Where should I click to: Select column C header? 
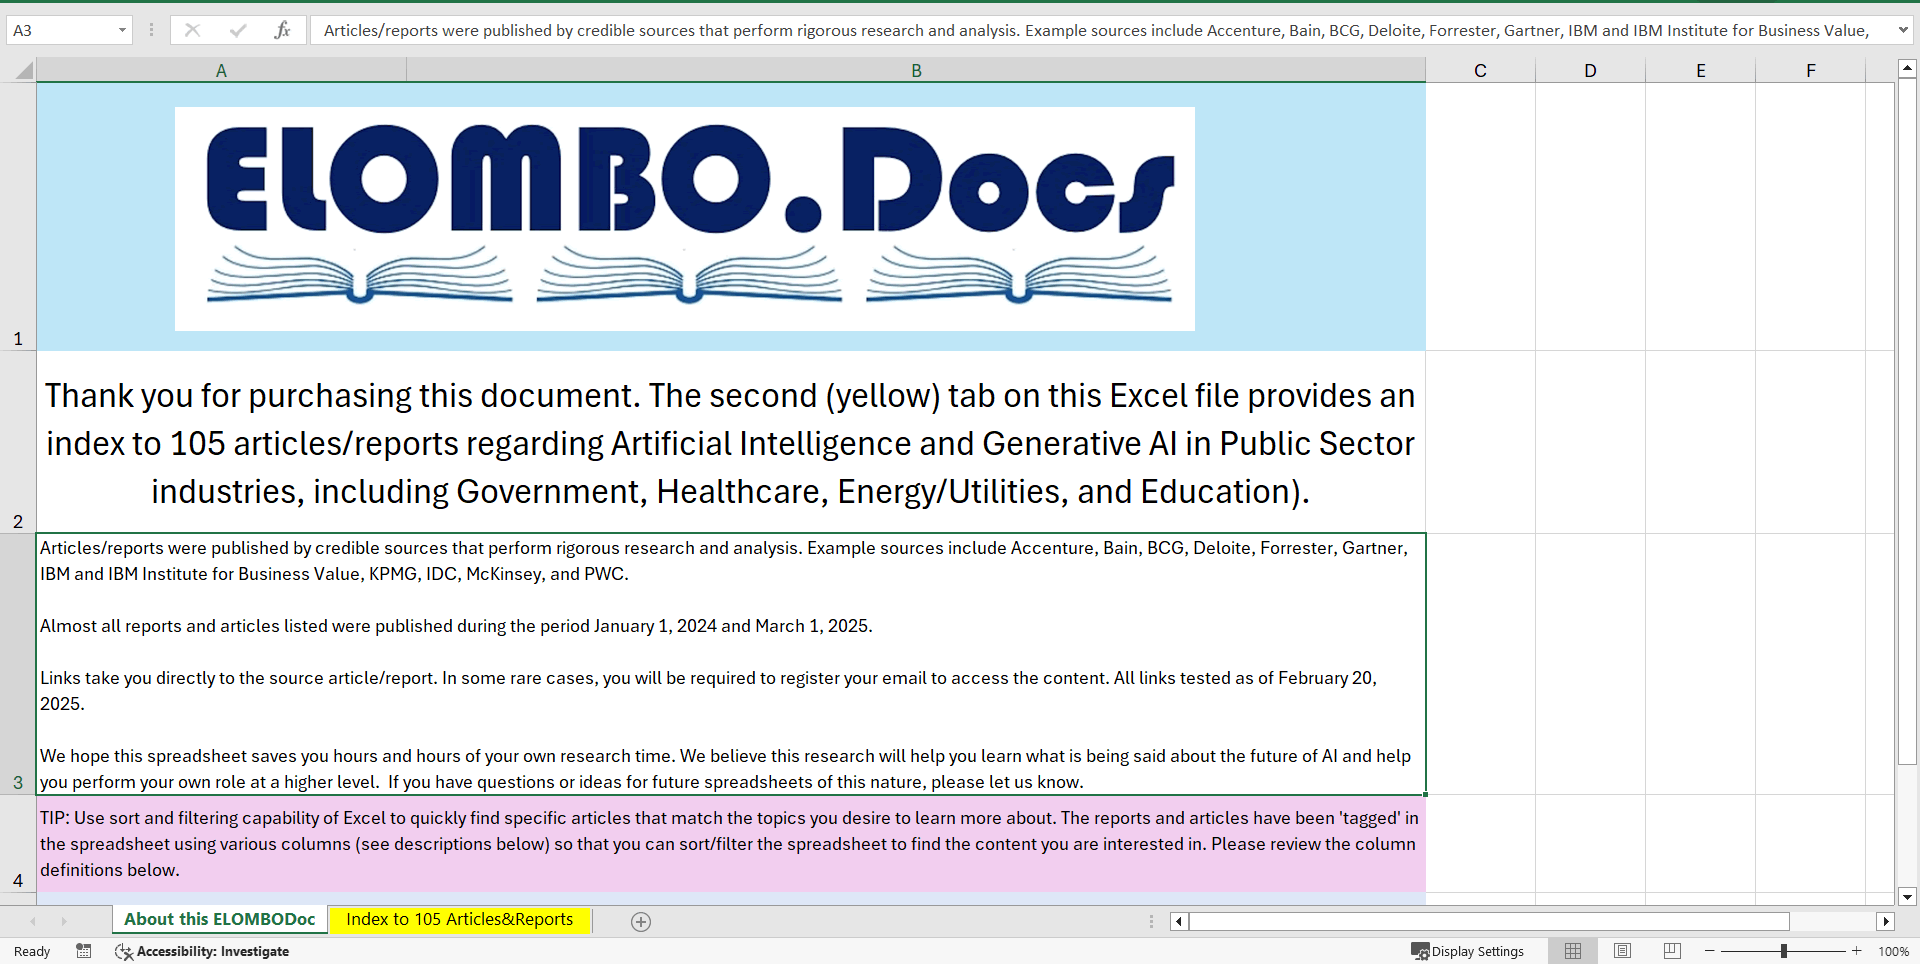click(x=1480, y=70)
